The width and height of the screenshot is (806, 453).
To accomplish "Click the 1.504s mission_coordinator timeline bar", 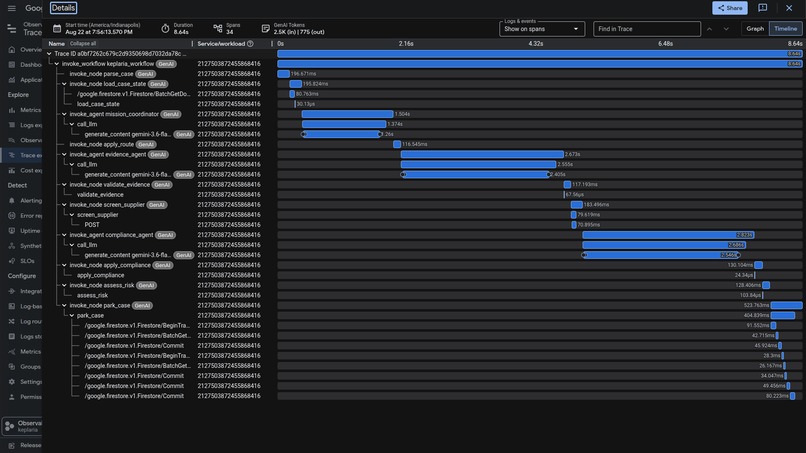I will pyautogui.click(x=347, y=114).
